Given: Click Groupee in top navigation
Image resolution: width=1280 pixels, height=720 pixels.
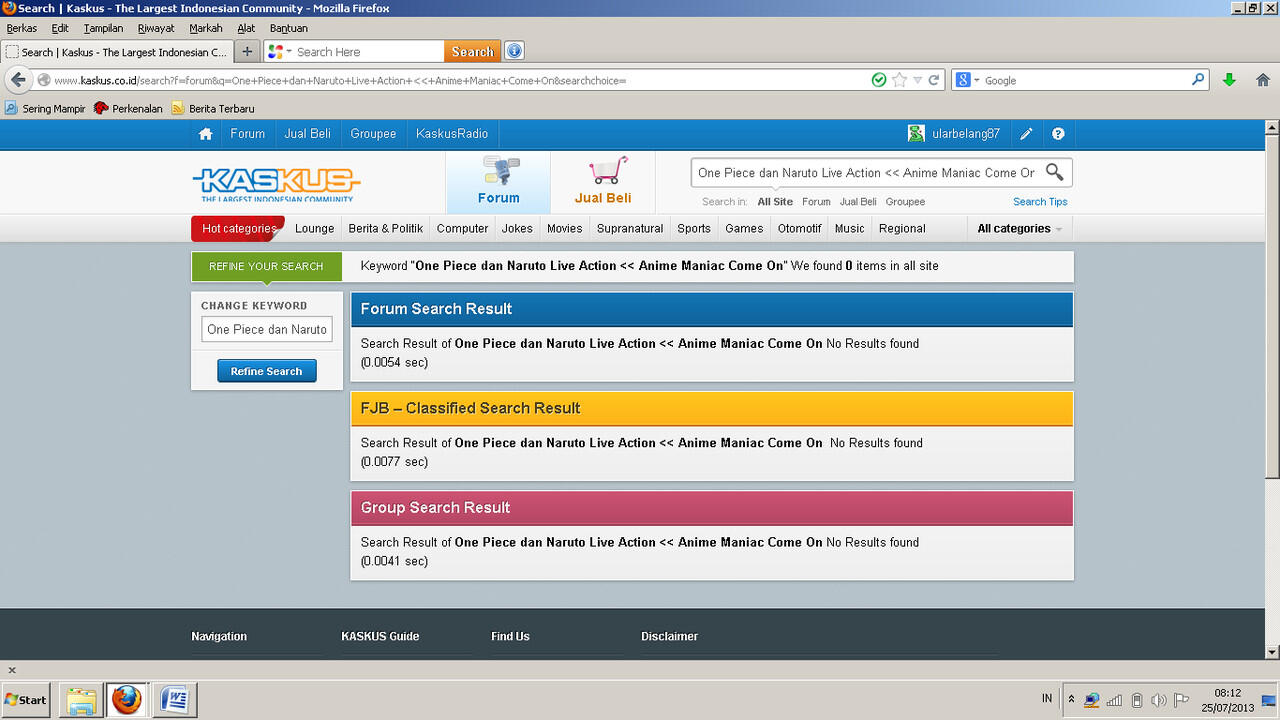Looking at the screenshot, I should pyautogui.click(x=373, y=134).
